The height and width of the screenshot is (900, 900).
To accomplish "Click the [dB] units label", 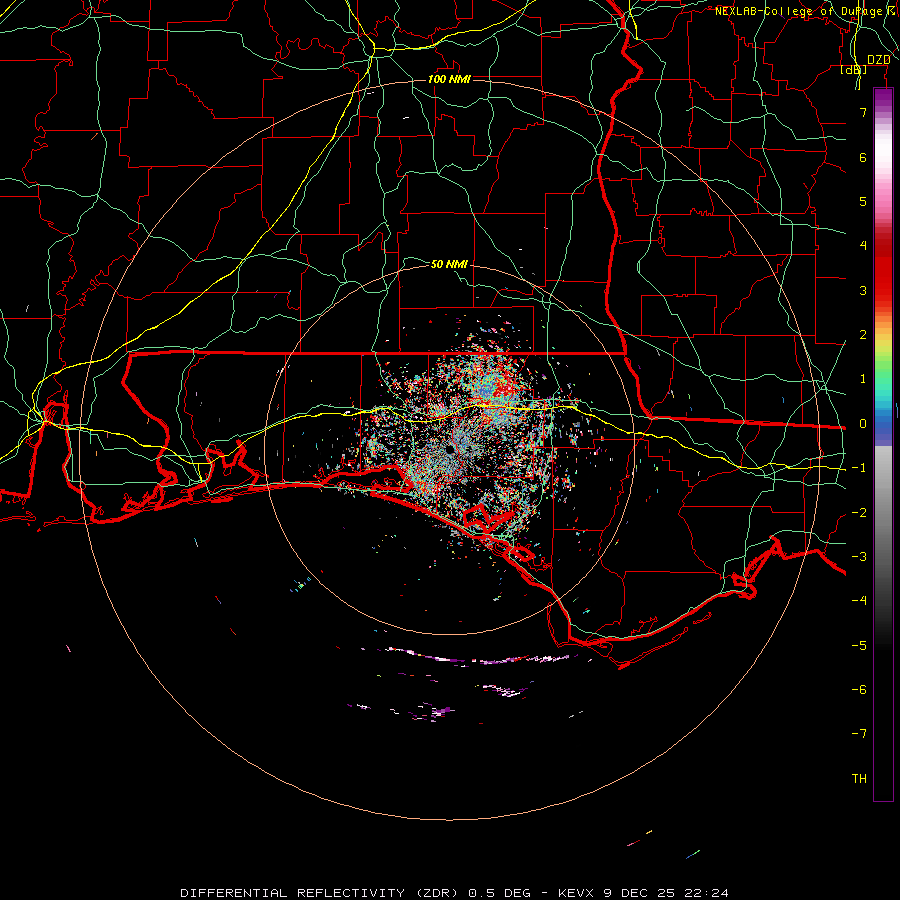I will pos(854,69).
